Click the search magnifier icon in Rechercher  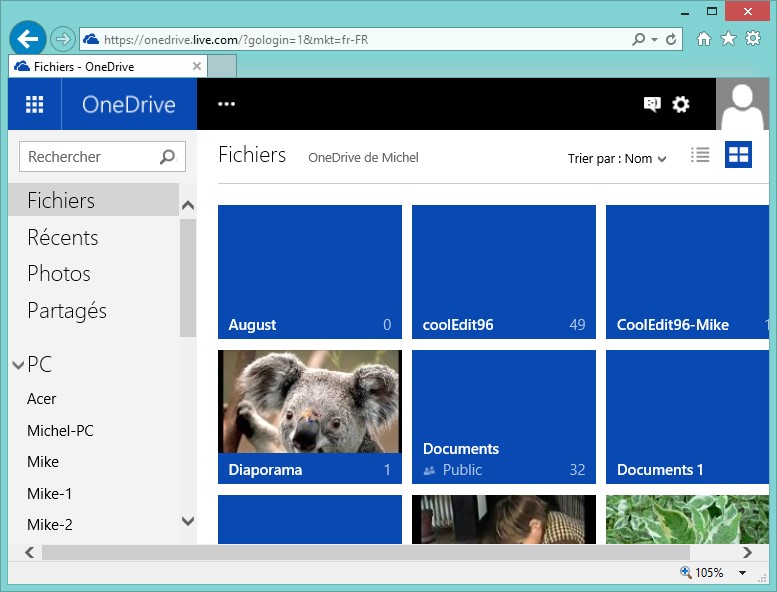point(167,157)
